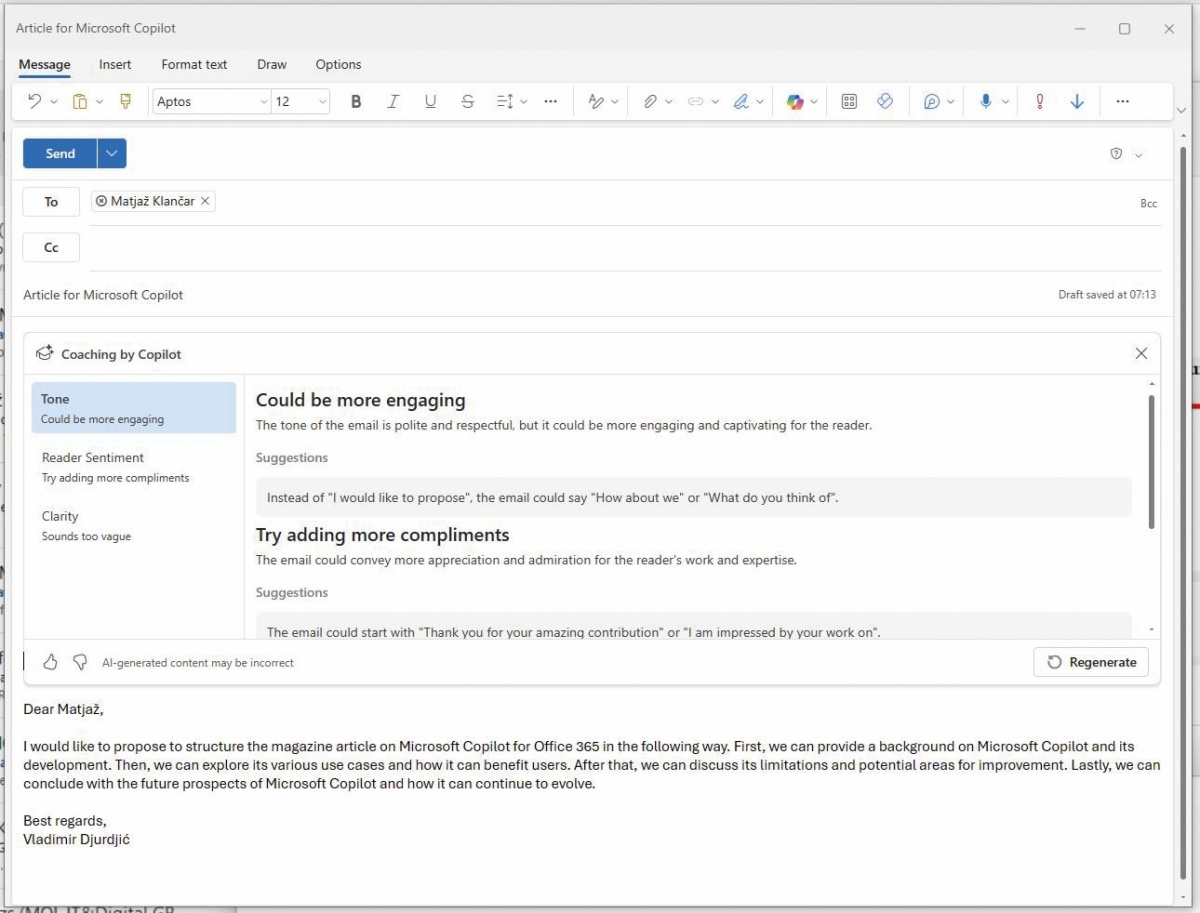Switch to the Options tab
The width and height of the screenshot is (1200, 913).
(x=338, y=65)
